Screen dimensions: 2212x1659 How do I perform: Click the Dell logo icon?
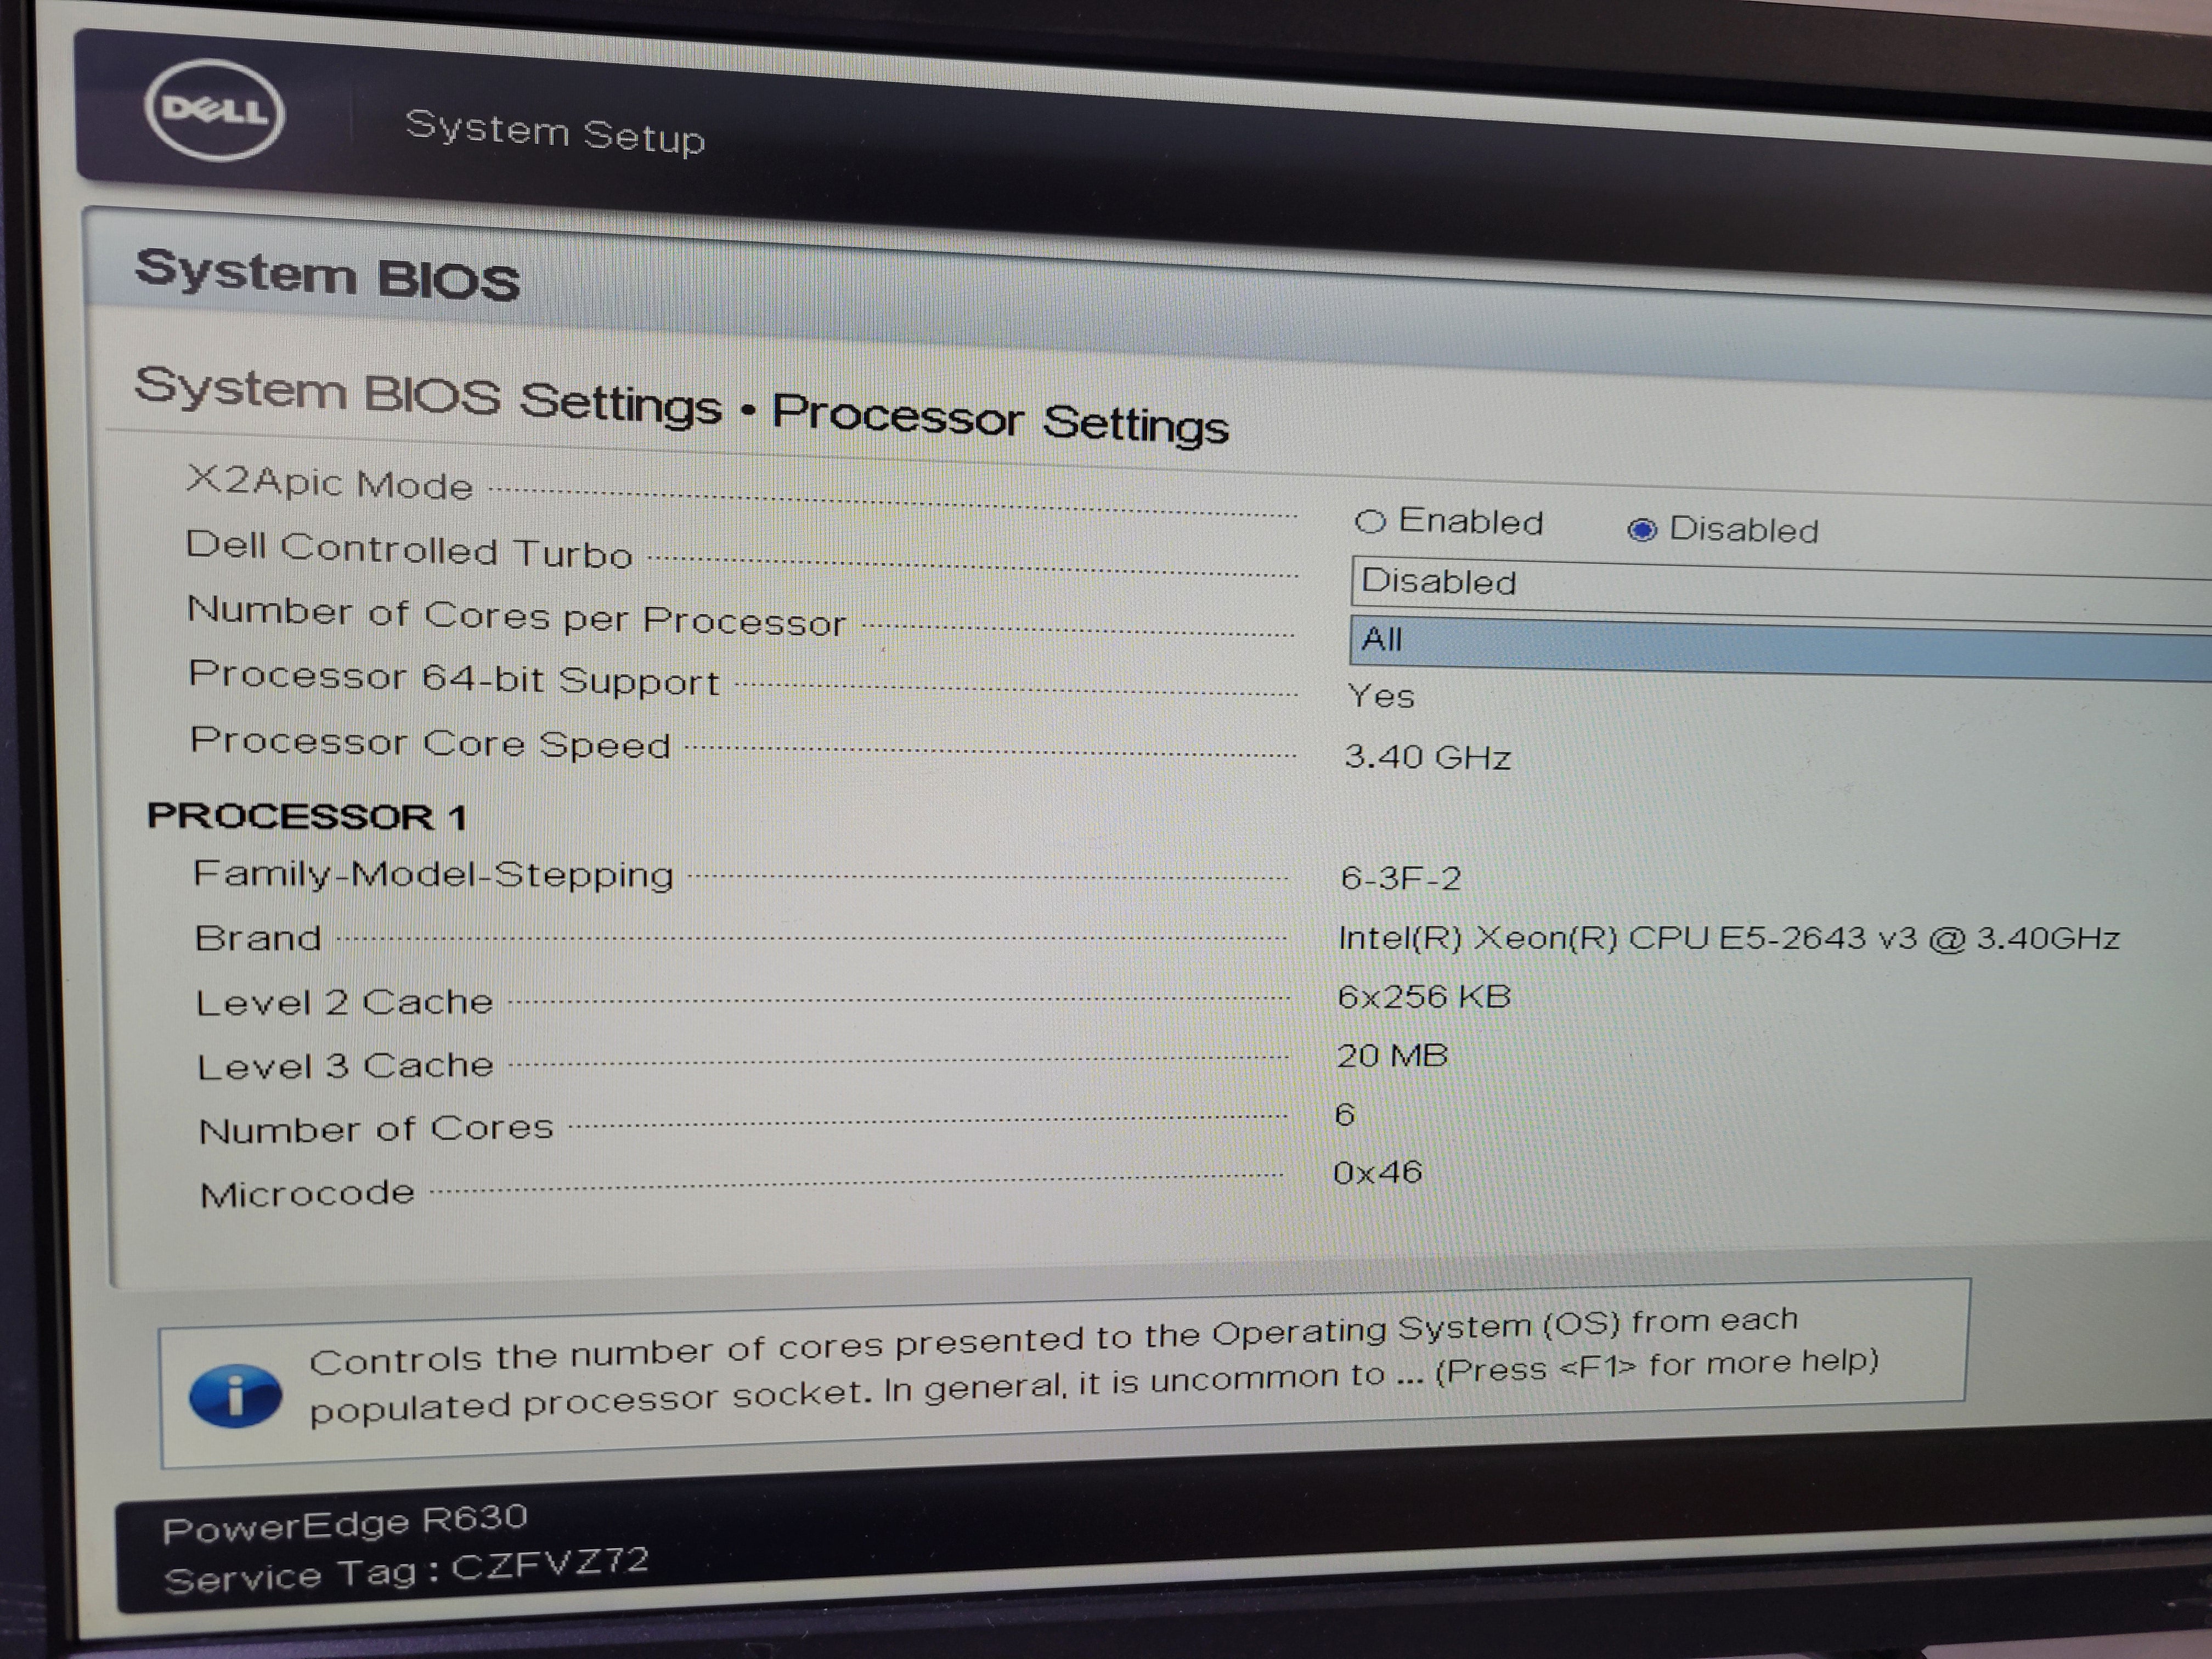point(214,109)
